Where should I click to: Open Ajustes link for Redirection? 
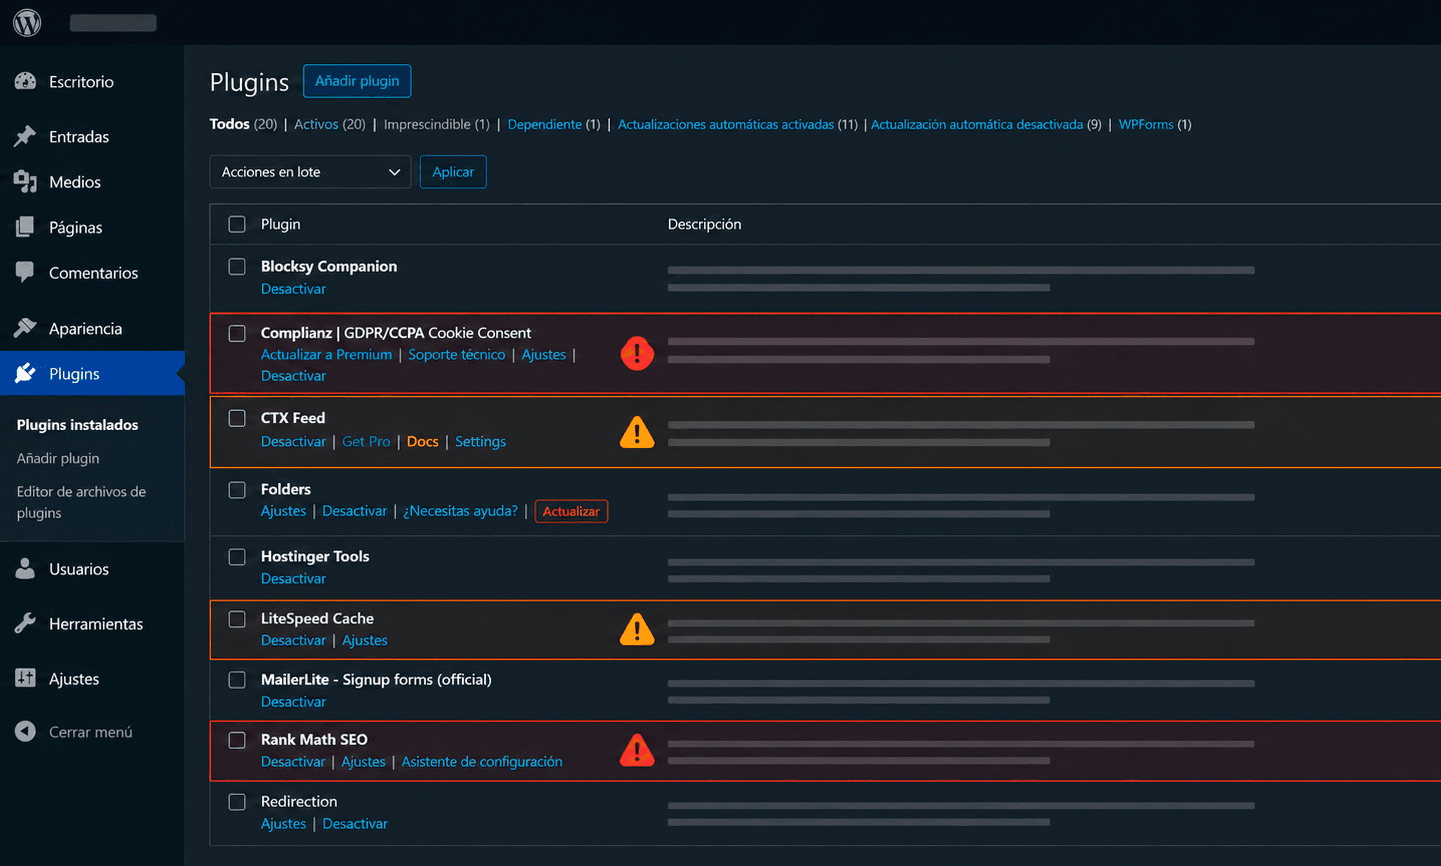click(283, 824)
